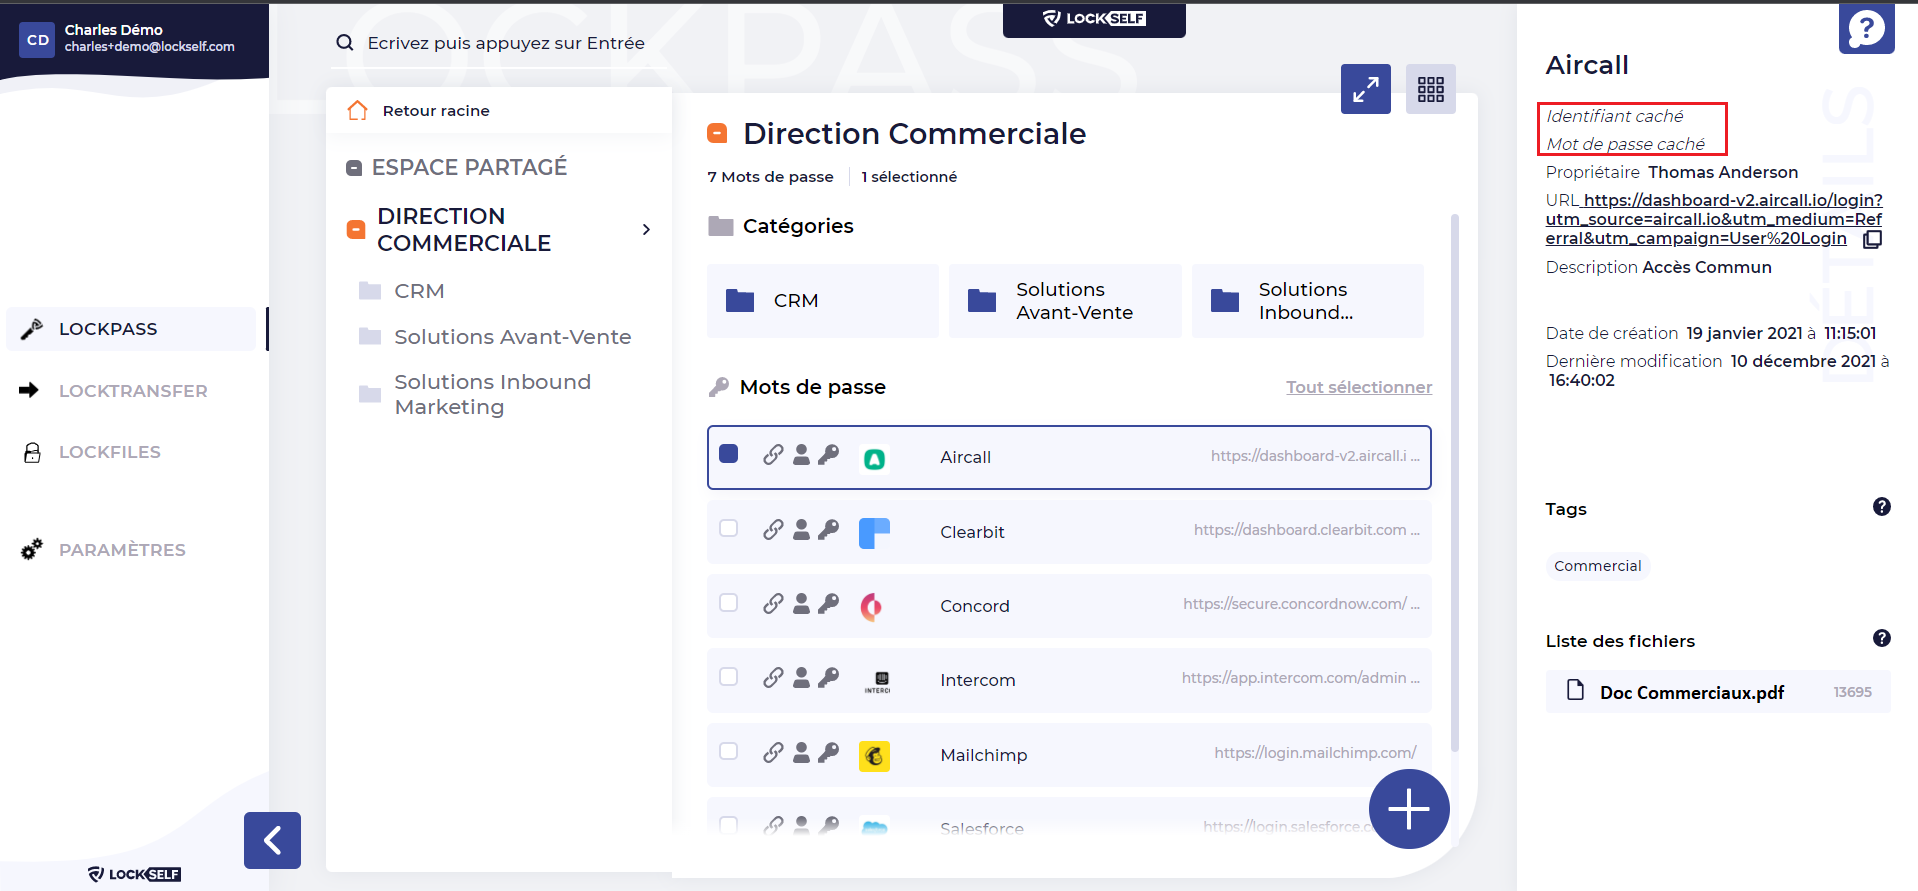
Task: Open LockTransfer in the side menu
Action: coord(132,391)
